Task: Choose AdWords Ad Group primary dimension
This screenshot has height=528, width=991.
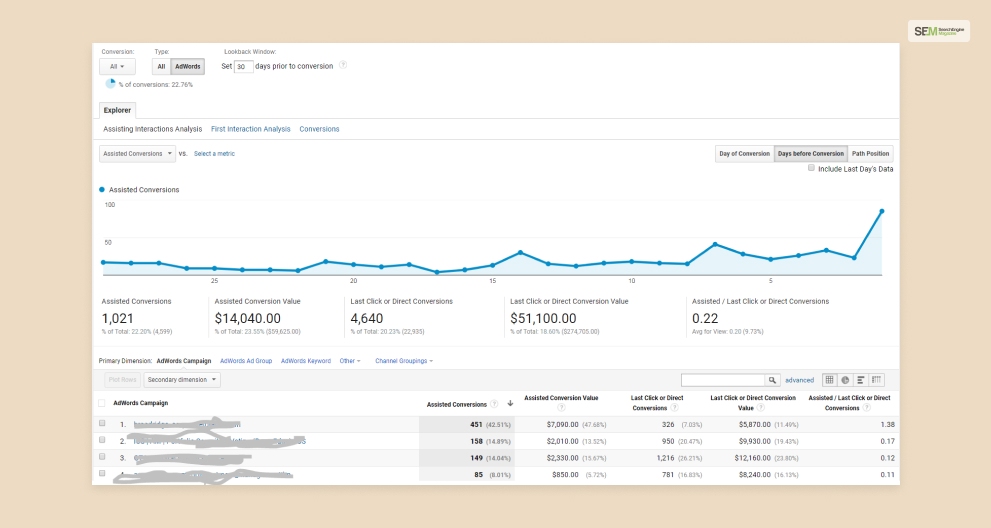Action: coord(246,361)
